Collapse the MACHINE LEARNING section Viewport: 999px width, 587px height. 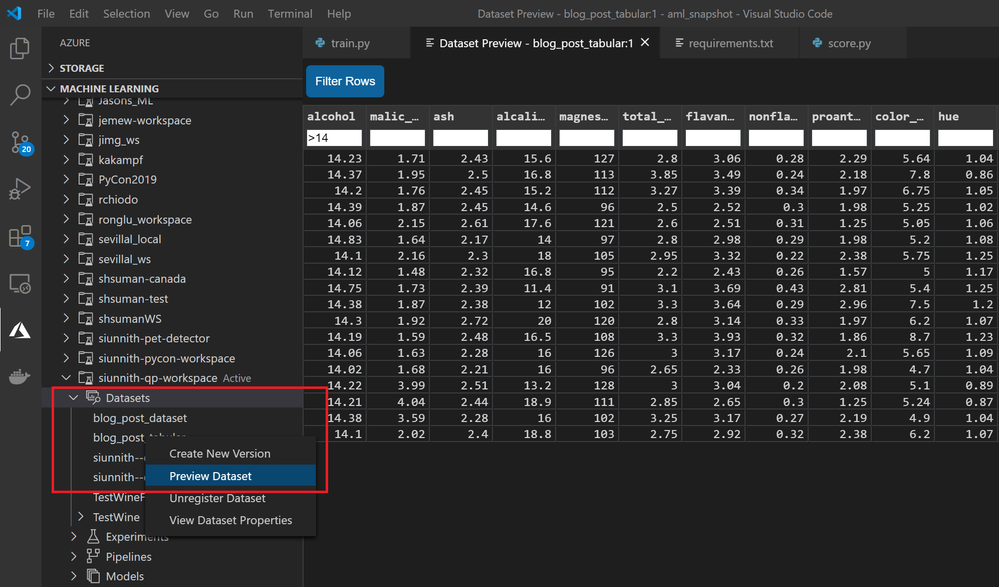tap(52, 88)
